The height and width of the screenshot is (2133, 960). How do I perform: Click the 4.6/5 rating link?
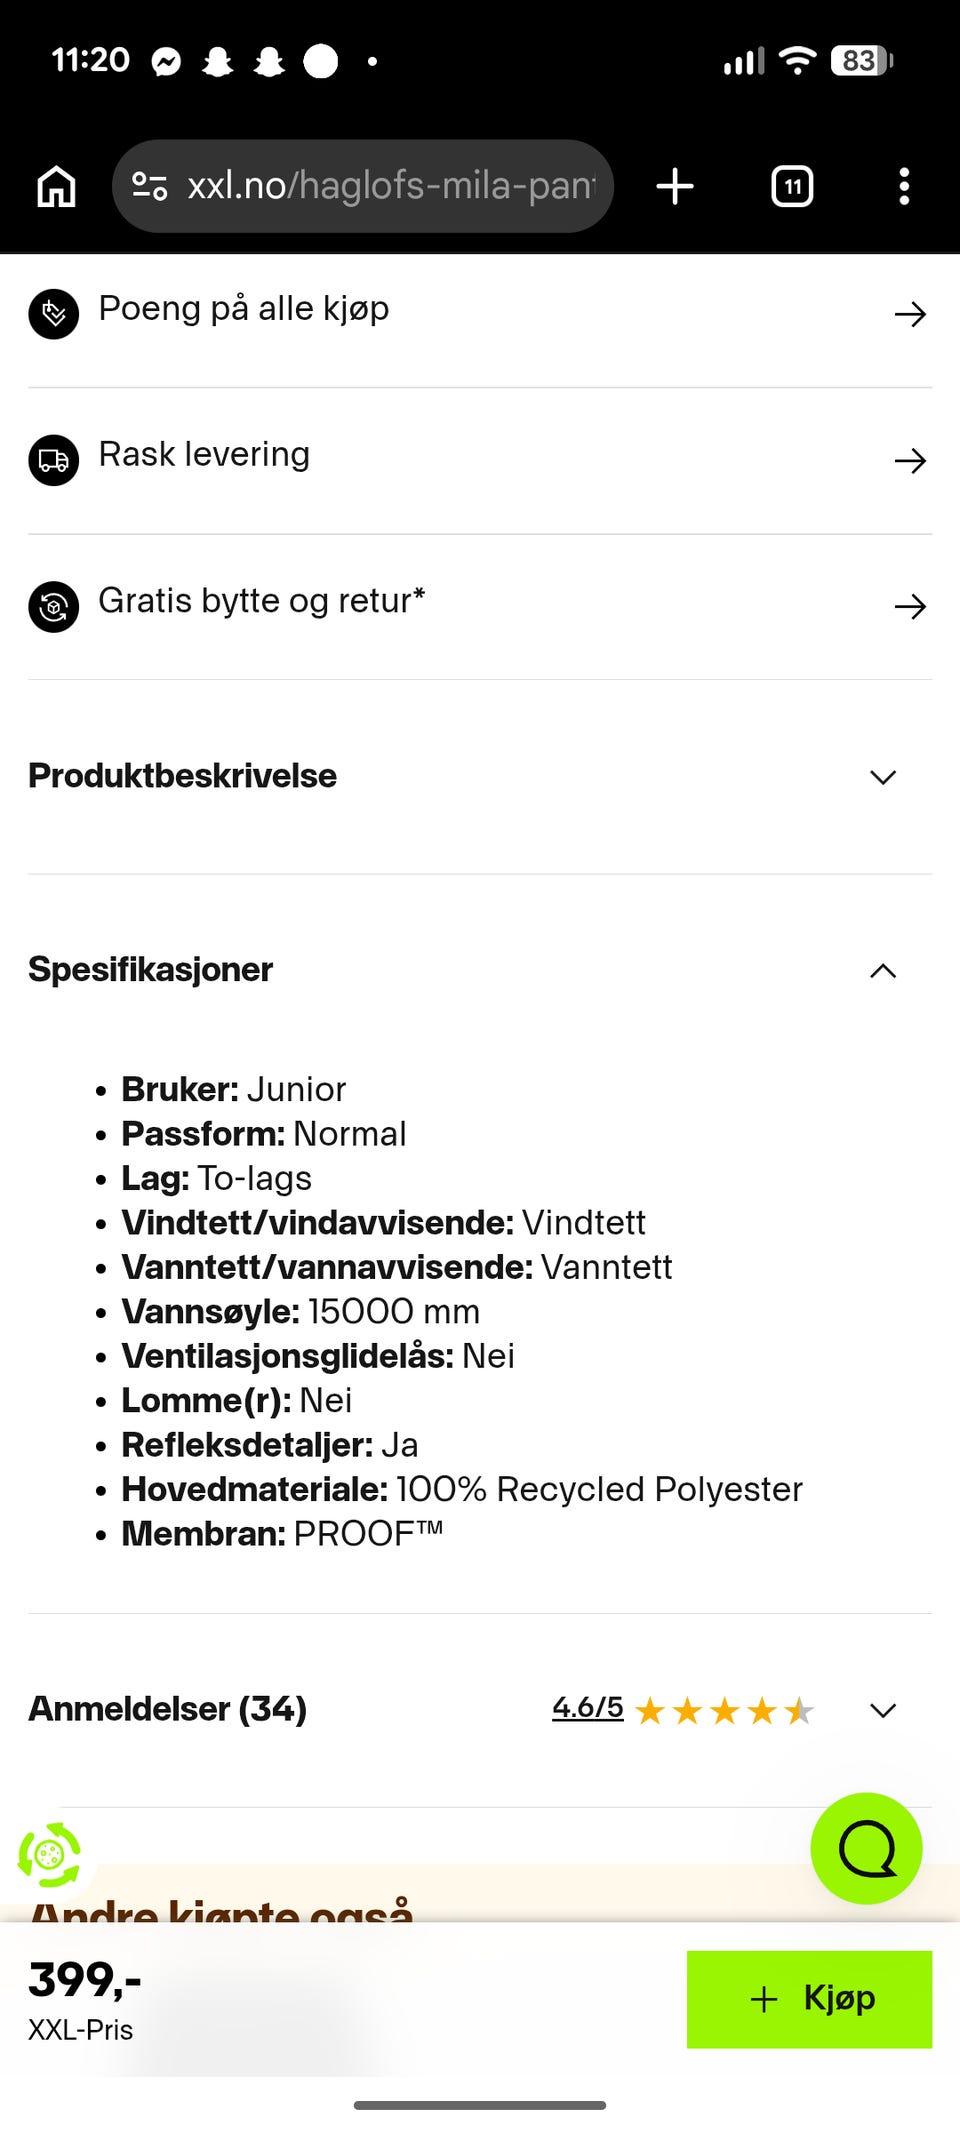587,1708
